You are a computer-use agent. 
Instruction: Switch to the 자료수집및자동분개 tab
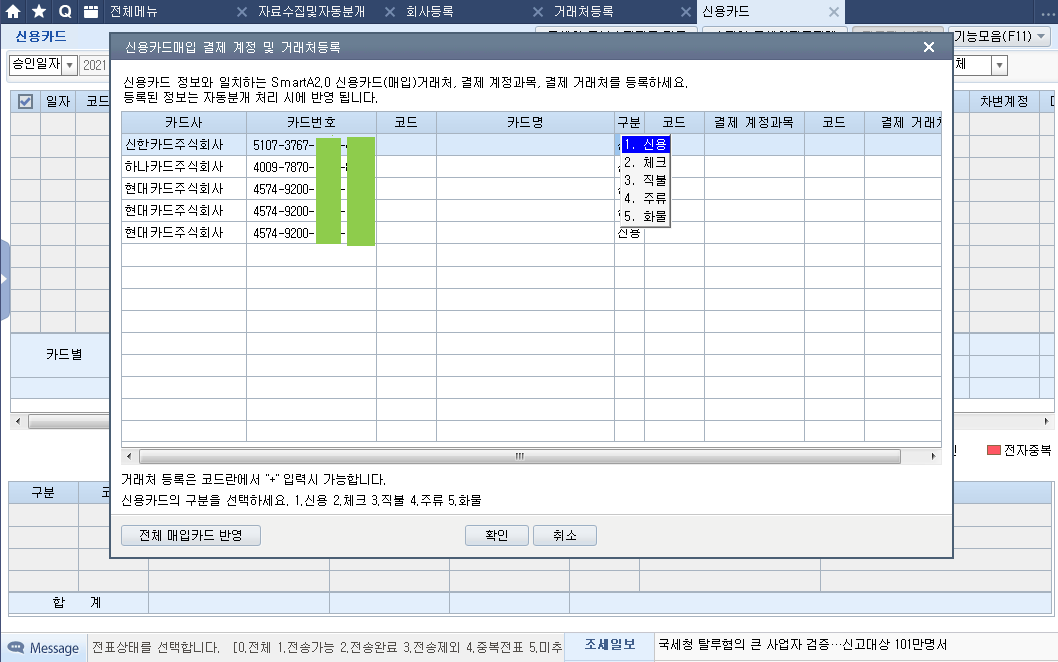tap(311, 11)
